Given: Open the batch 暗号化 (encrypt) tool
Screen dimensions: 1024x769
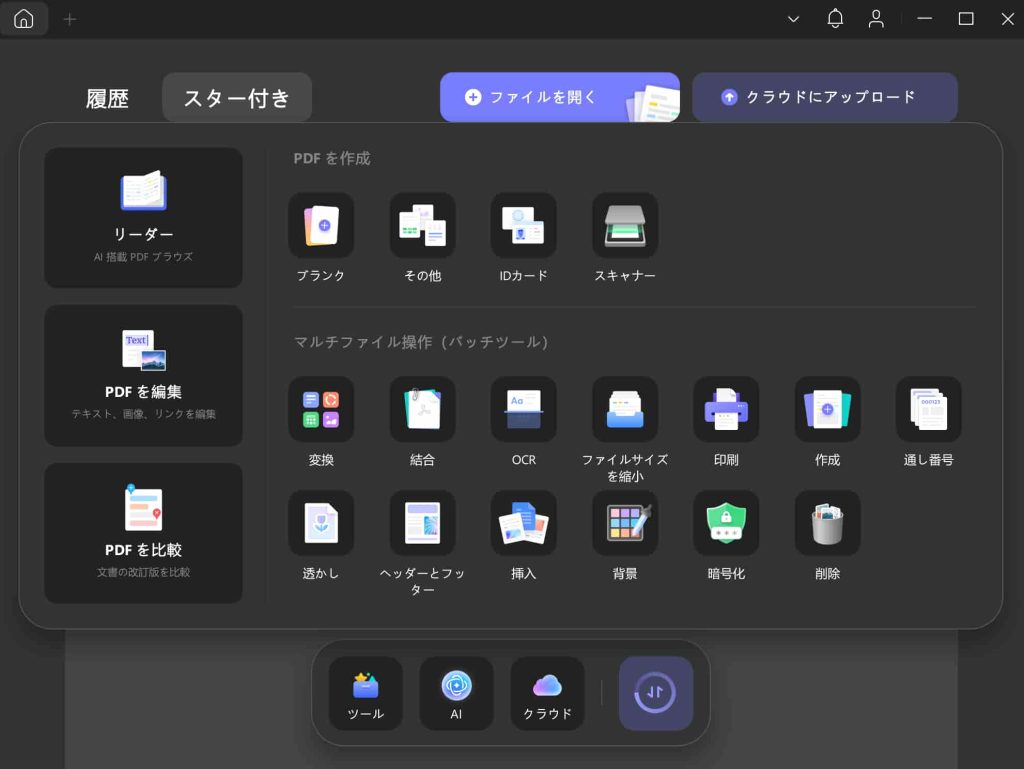Looking at the screenshot, I should pos(726,523).
